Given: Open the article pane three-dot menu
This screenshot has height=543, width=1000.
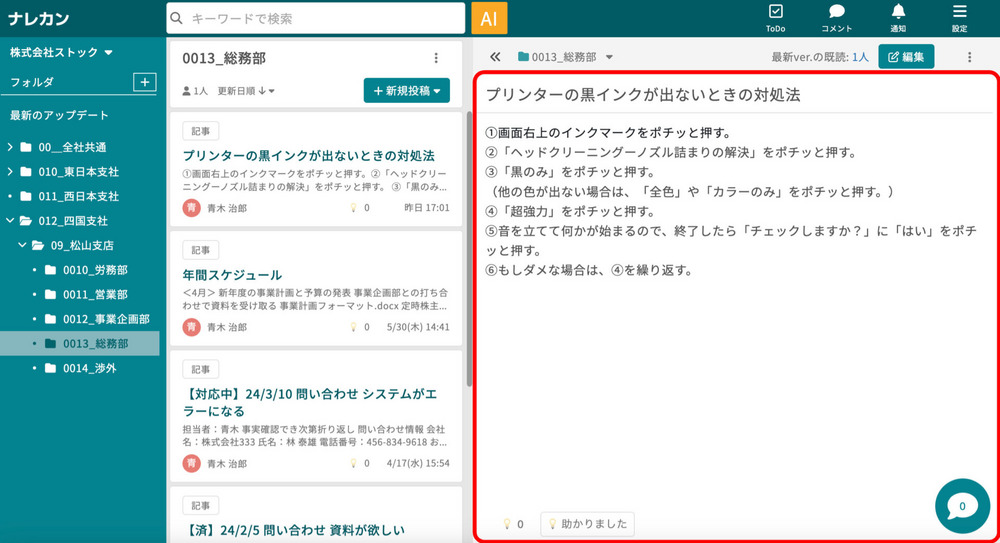Looking at the screenshot, I should click(969, 57).
